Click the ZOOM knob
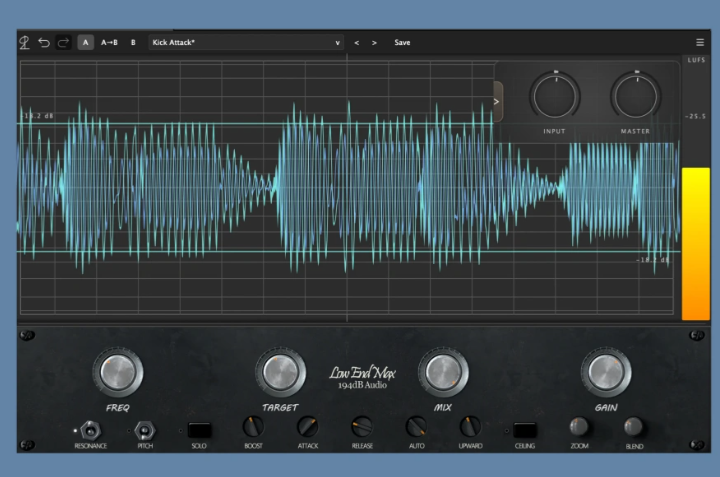 579,427
